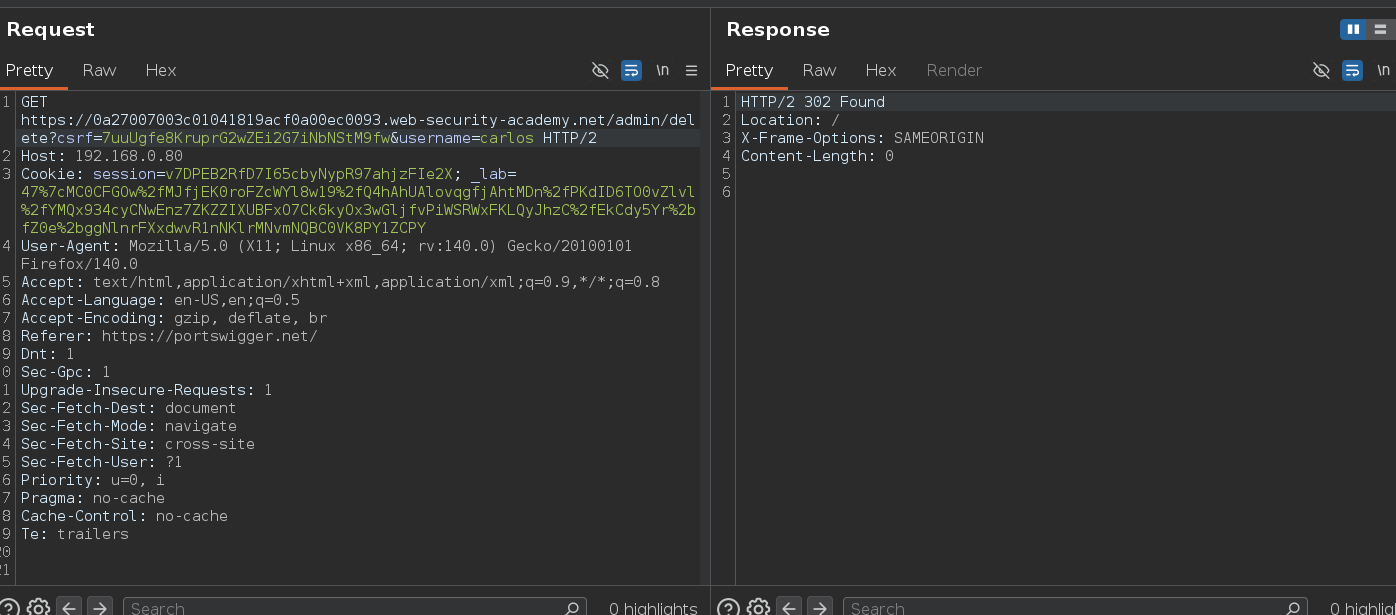Go to previous search match in Response

click(789, 607)
